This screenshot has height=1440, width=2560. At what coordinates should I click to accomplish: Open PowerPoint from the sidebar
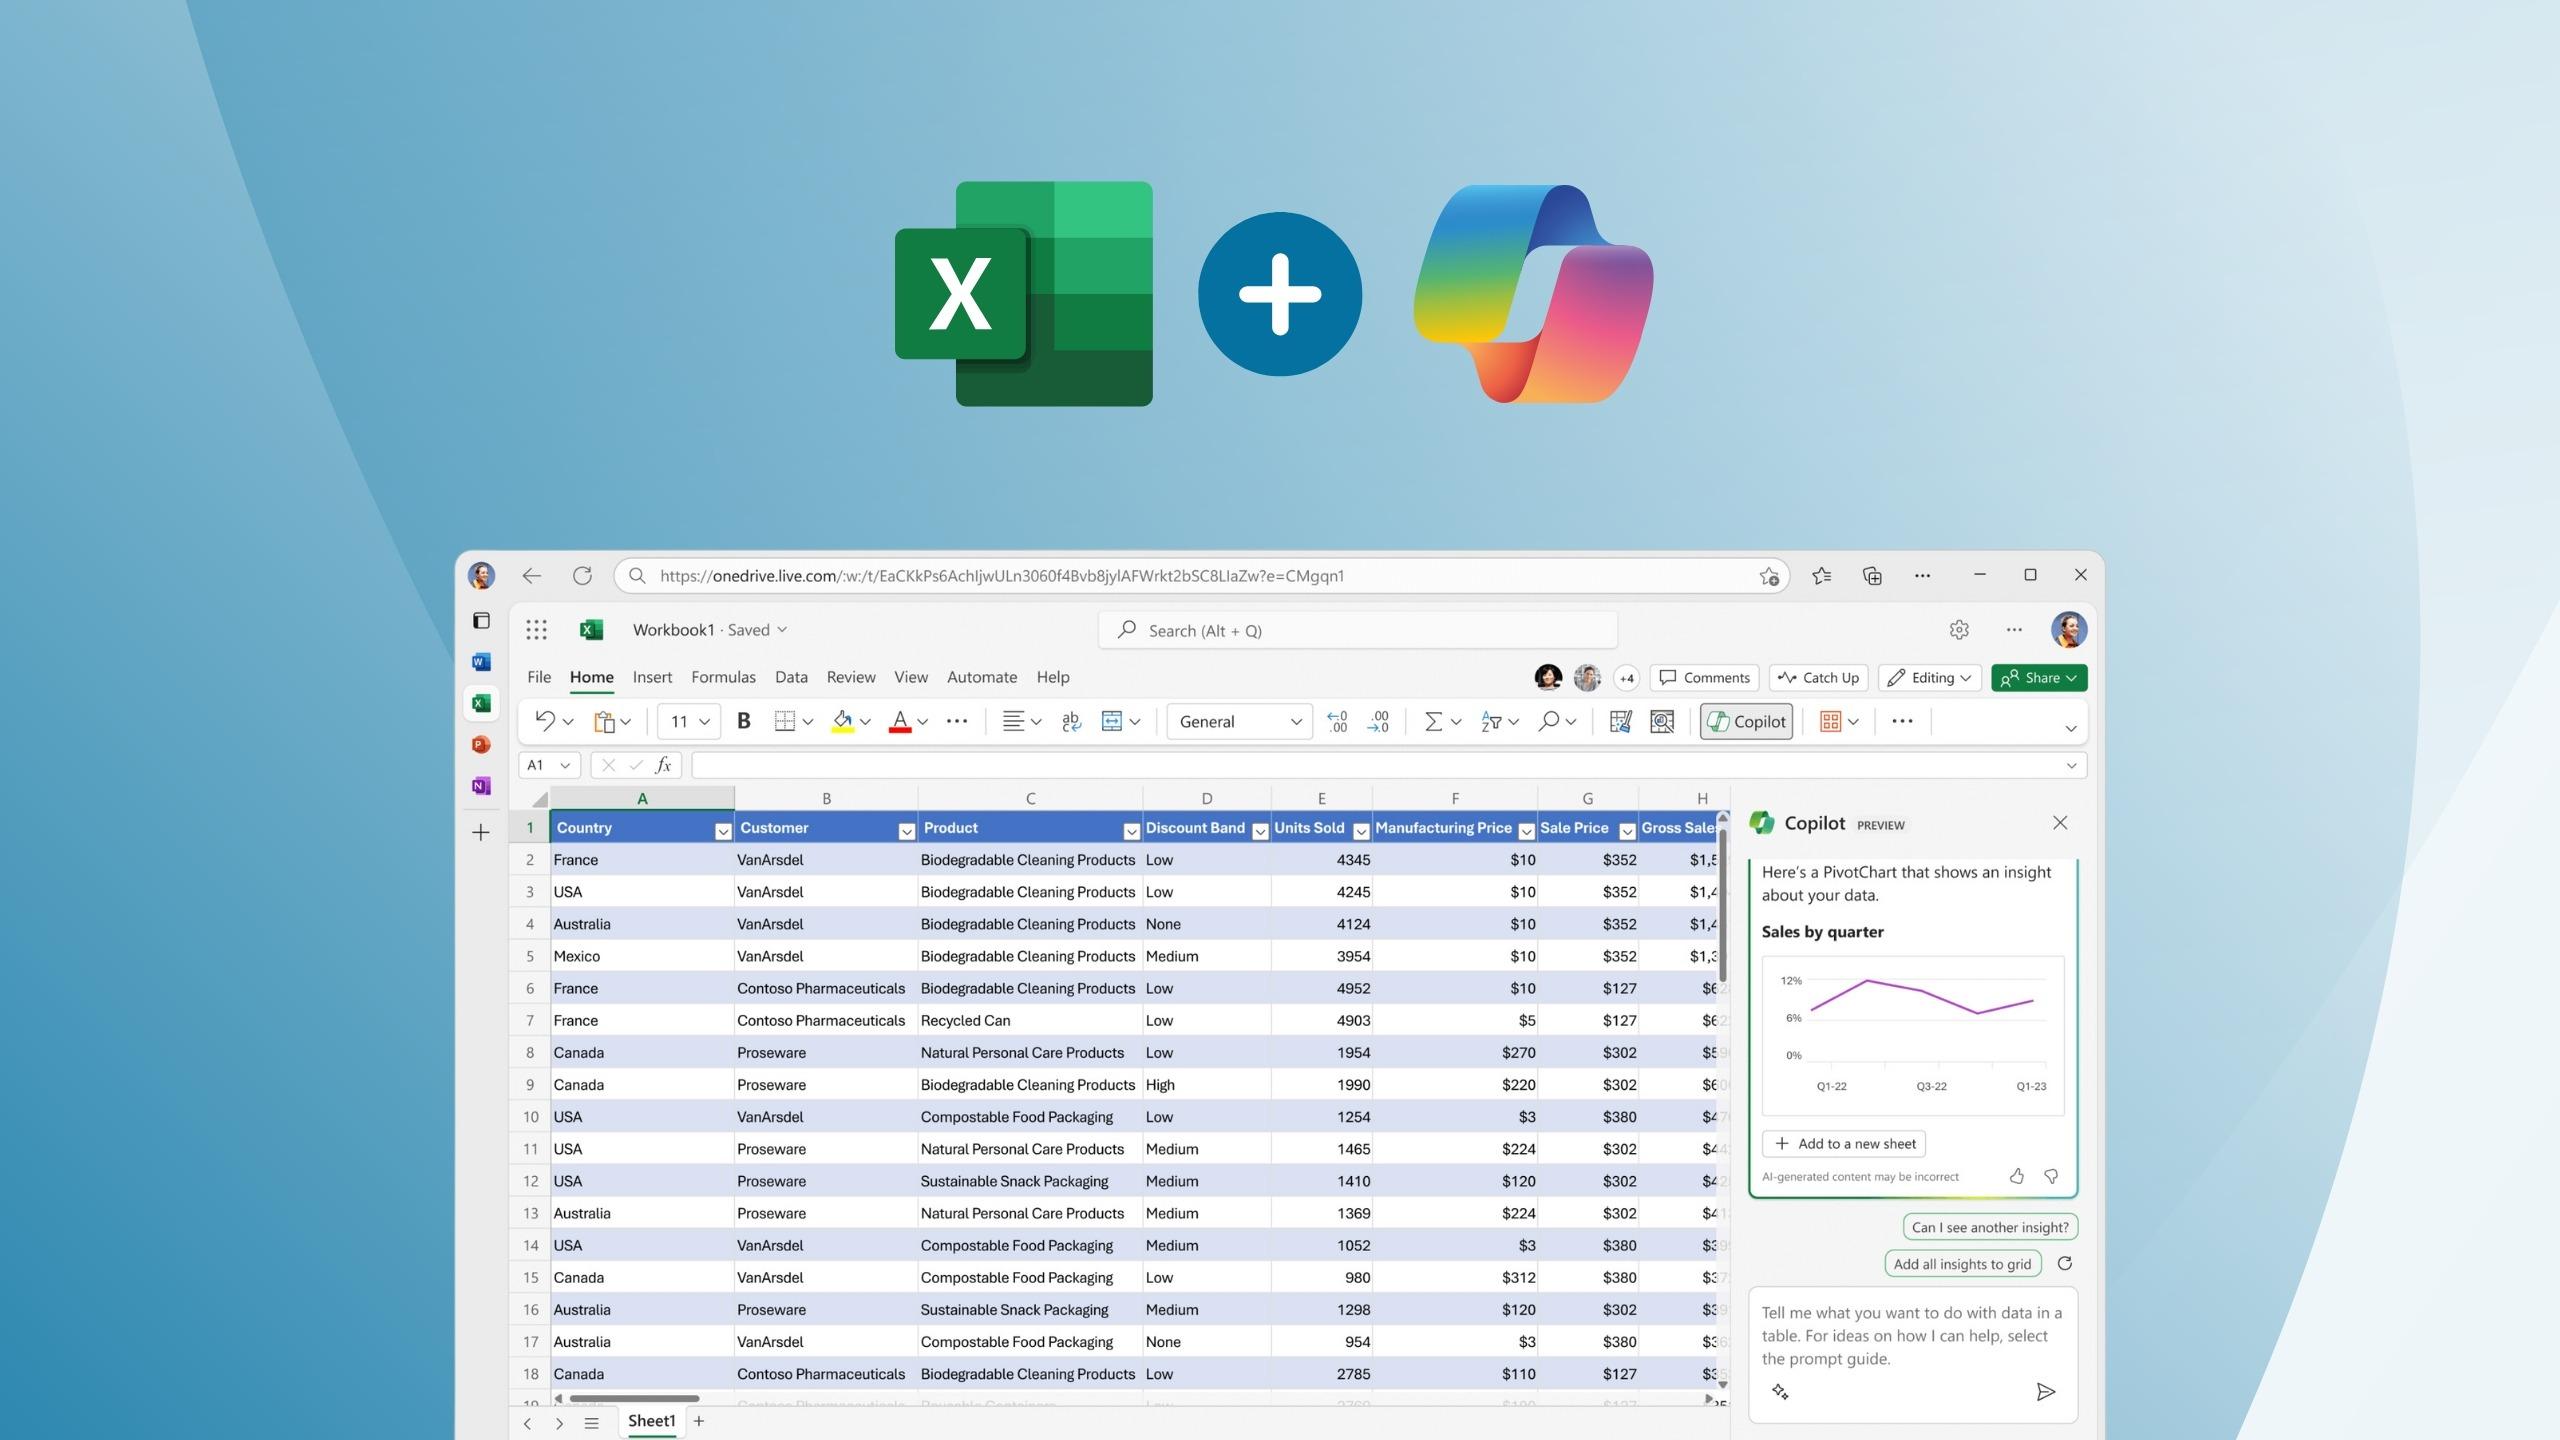click(x=481, y=744)
